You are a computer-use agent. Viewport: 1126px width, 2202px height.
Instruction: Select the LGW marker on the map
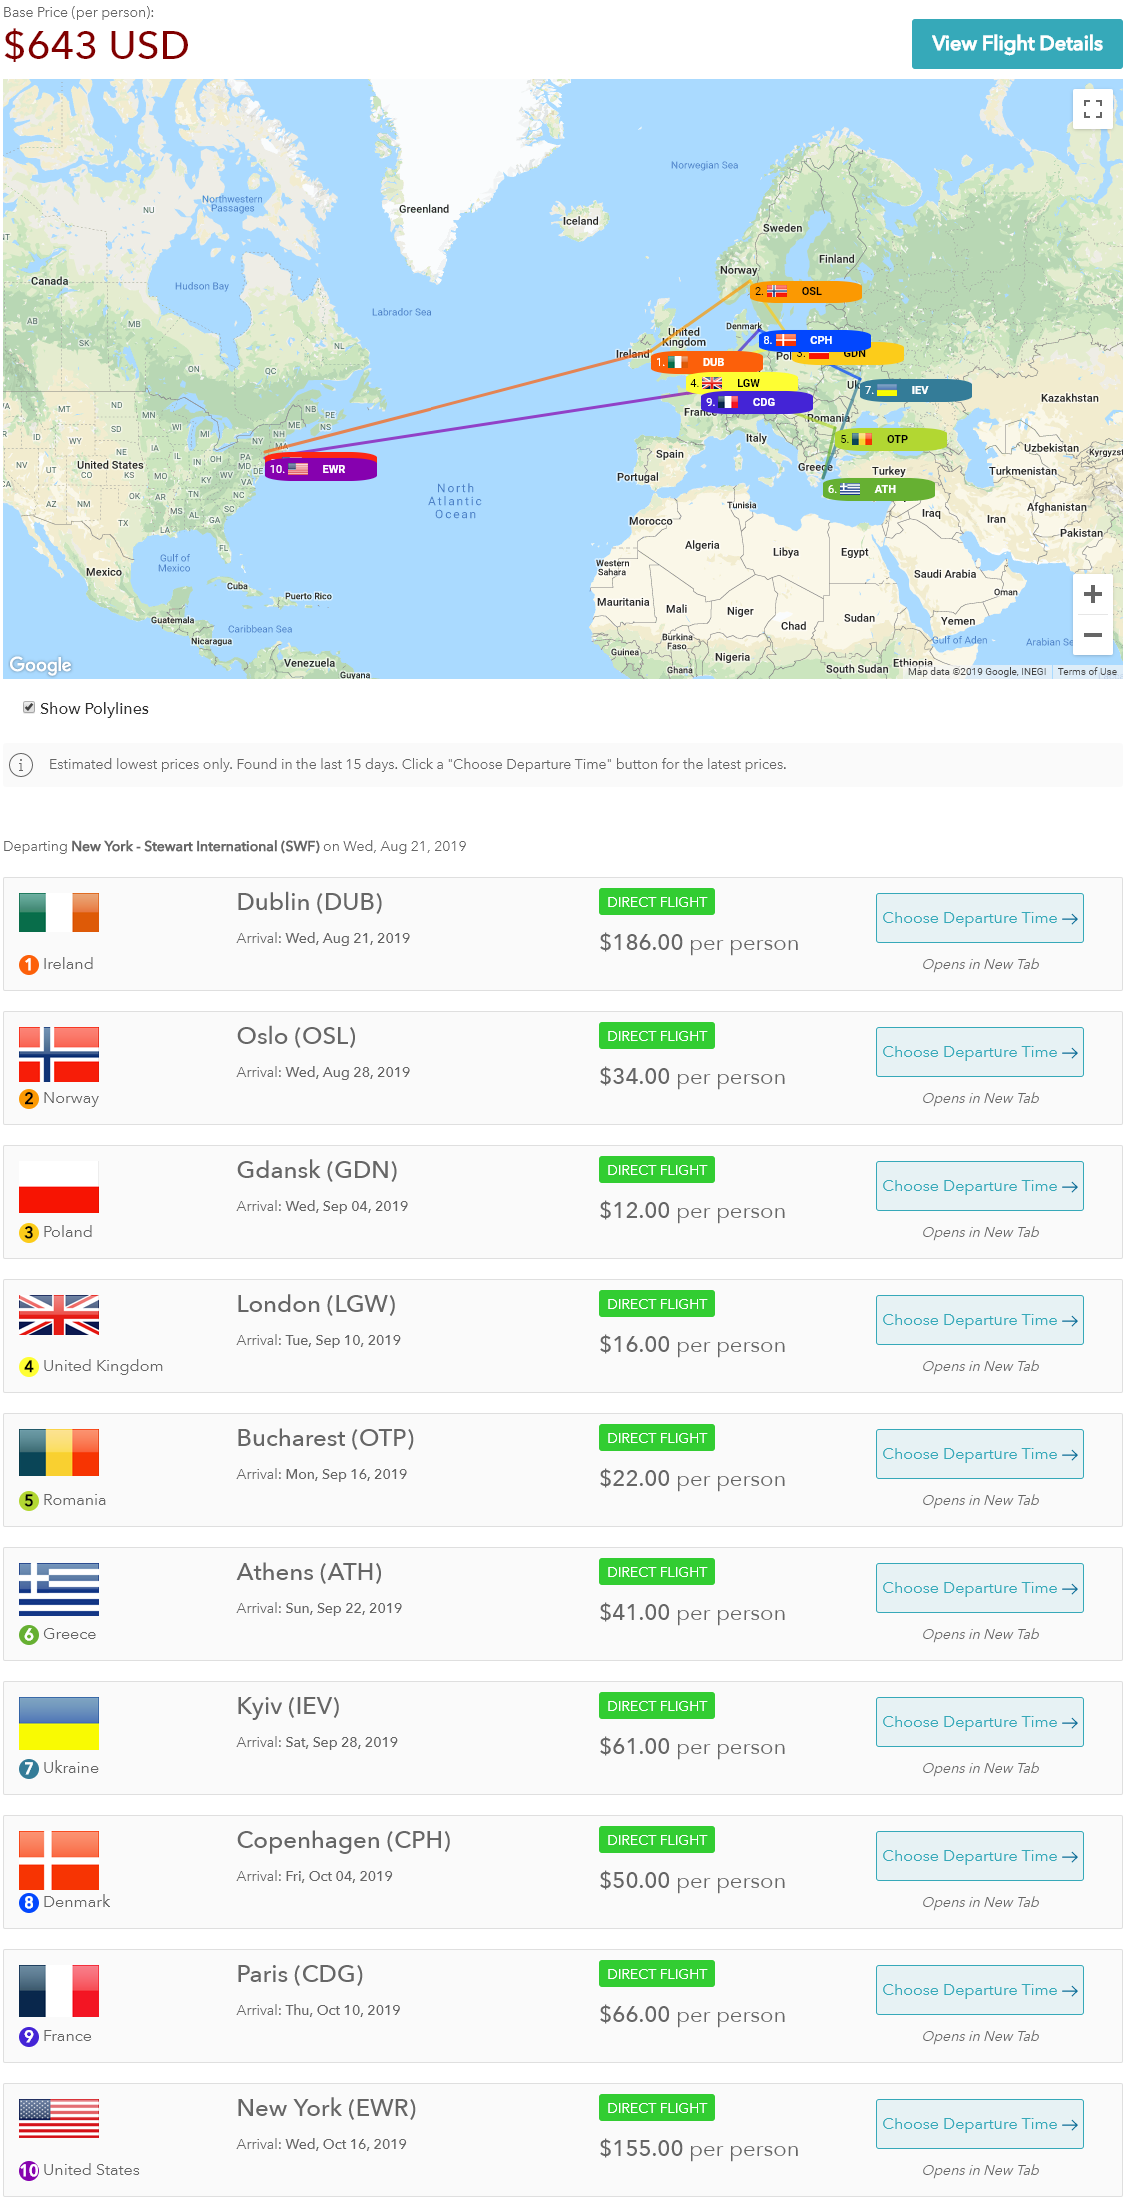[x=741, y=383]
